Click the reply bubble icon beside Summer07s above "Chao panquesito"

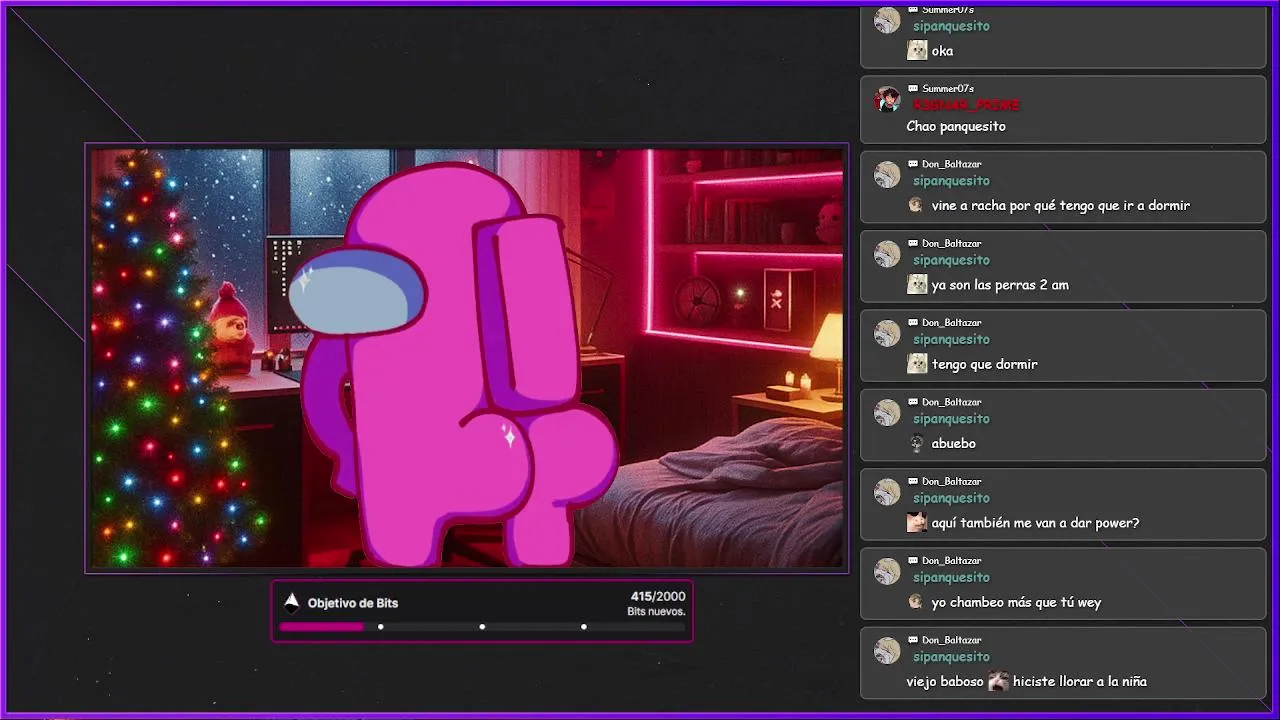[913, 89]
